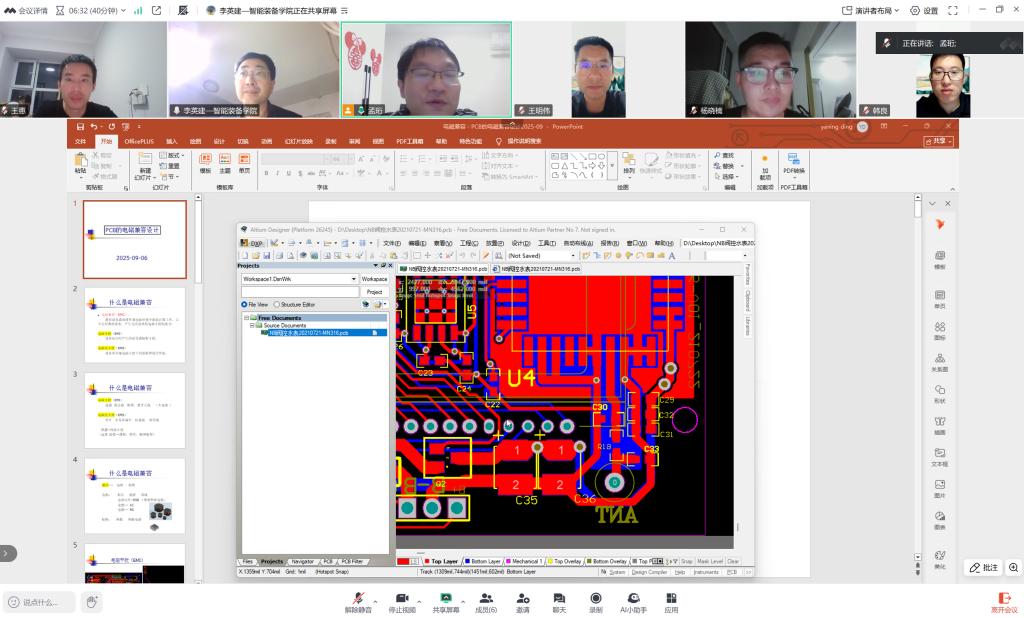This screenshot has width=1024, height=618.
Task: Select the File View radio button
Action: (245, 304)
